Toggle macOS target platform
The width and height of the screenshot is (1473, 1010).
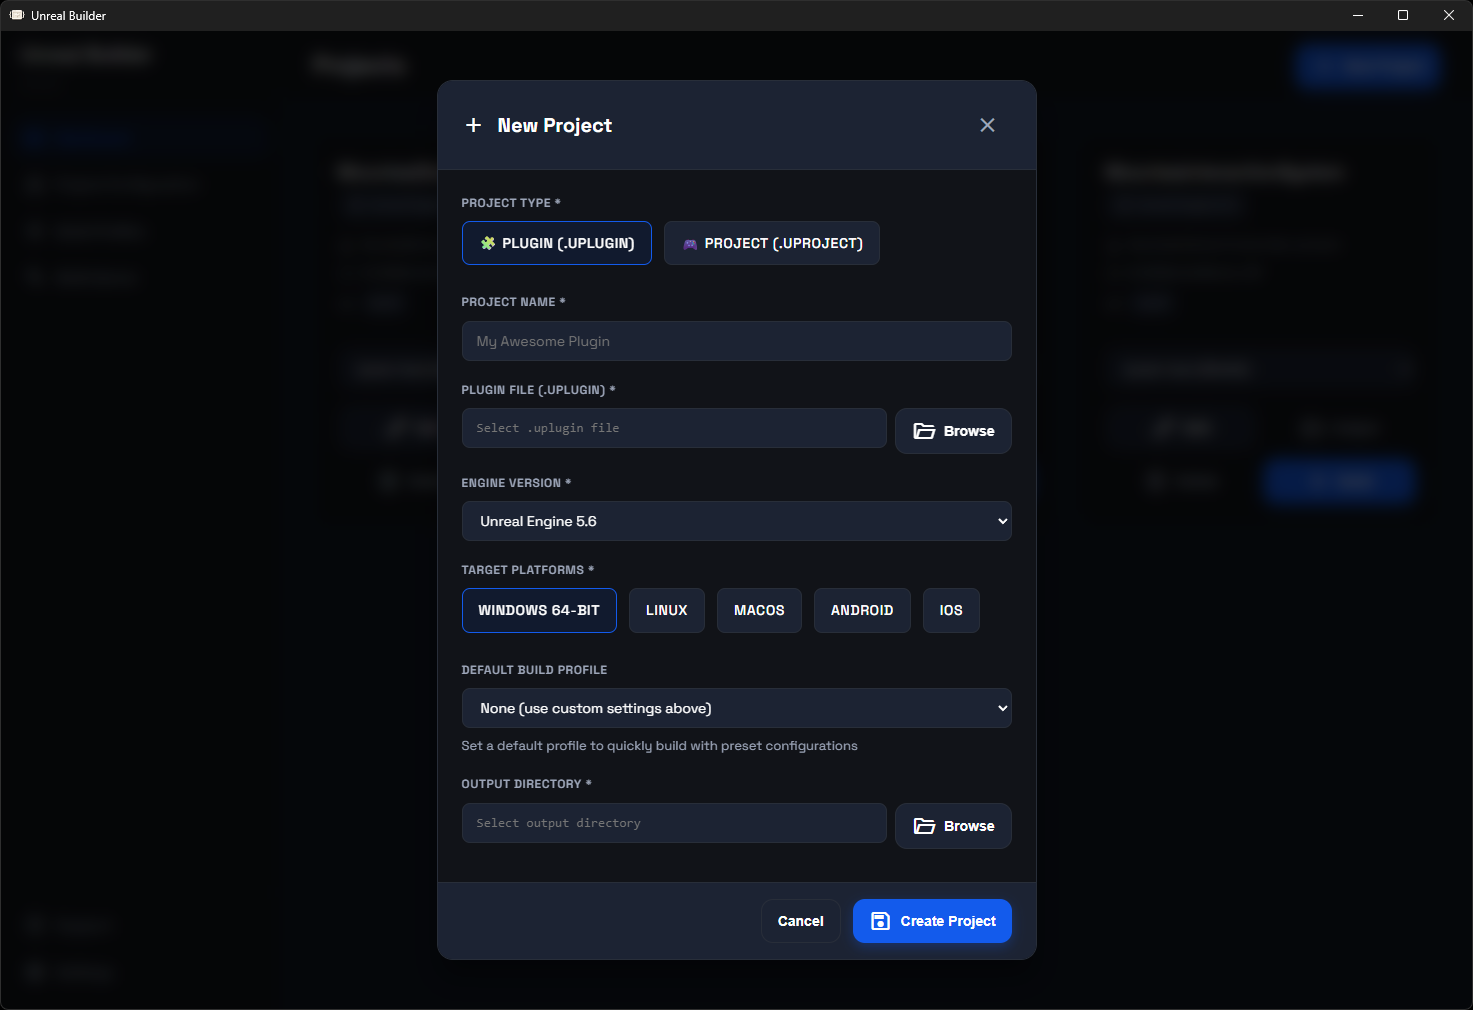click(x=759, y=610)
